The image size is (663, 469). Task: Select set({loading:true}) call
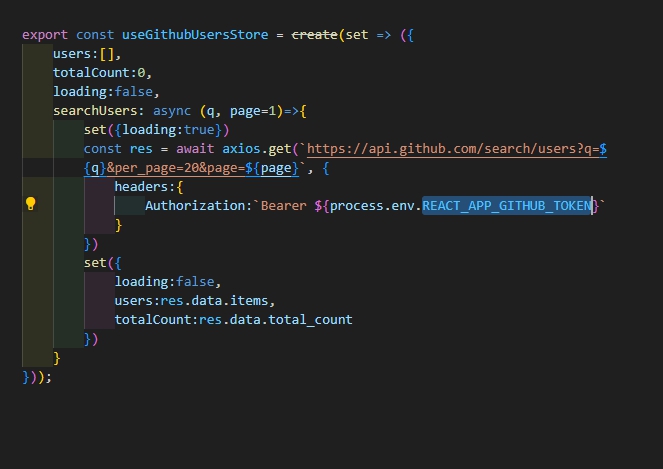point(156,129)
